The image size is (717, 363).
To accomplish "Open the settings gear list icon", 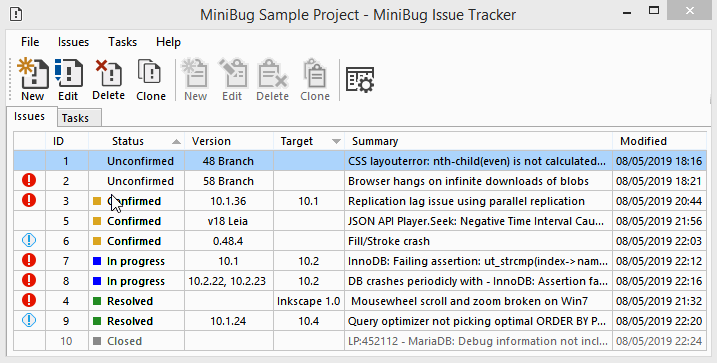I will 360,80.
